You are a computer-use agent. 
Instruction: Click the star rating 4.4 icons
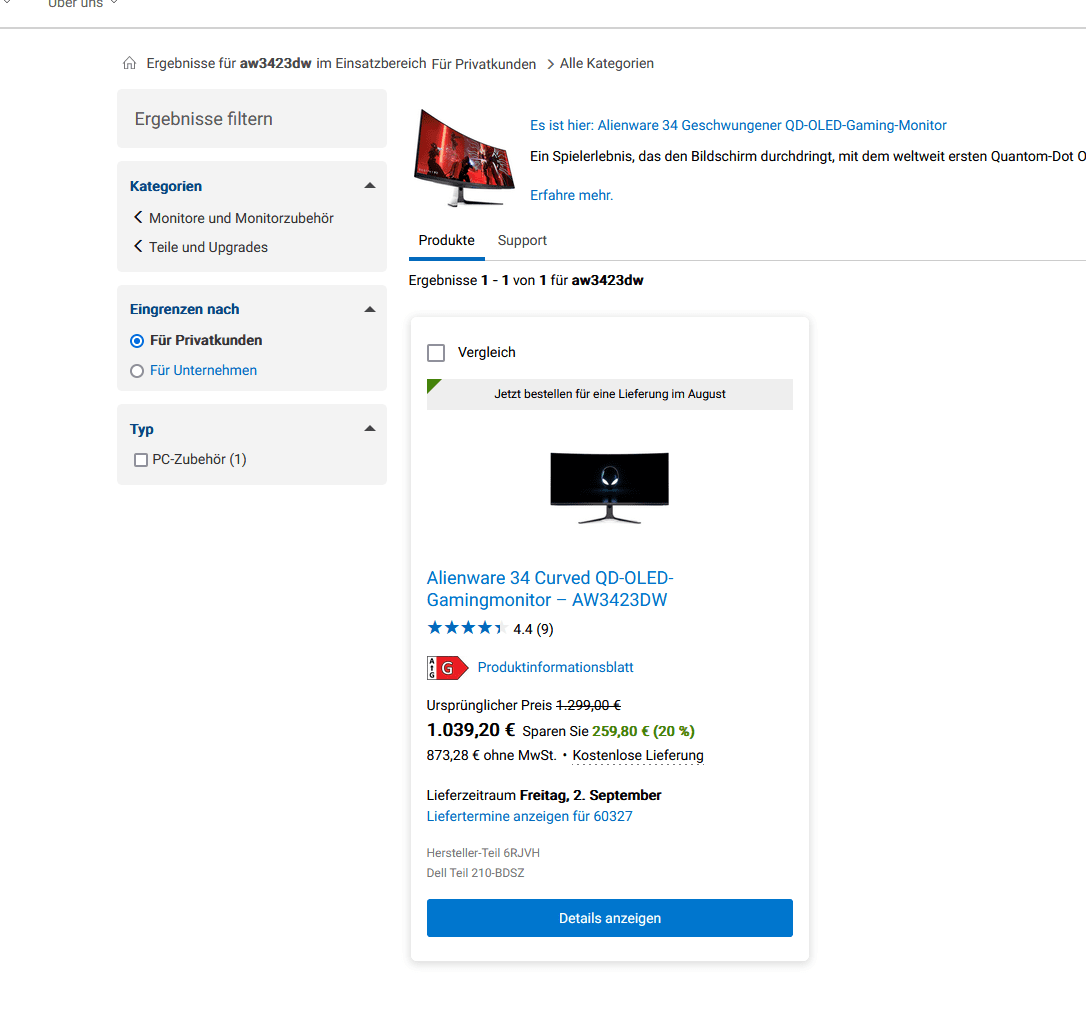[467, 628]
